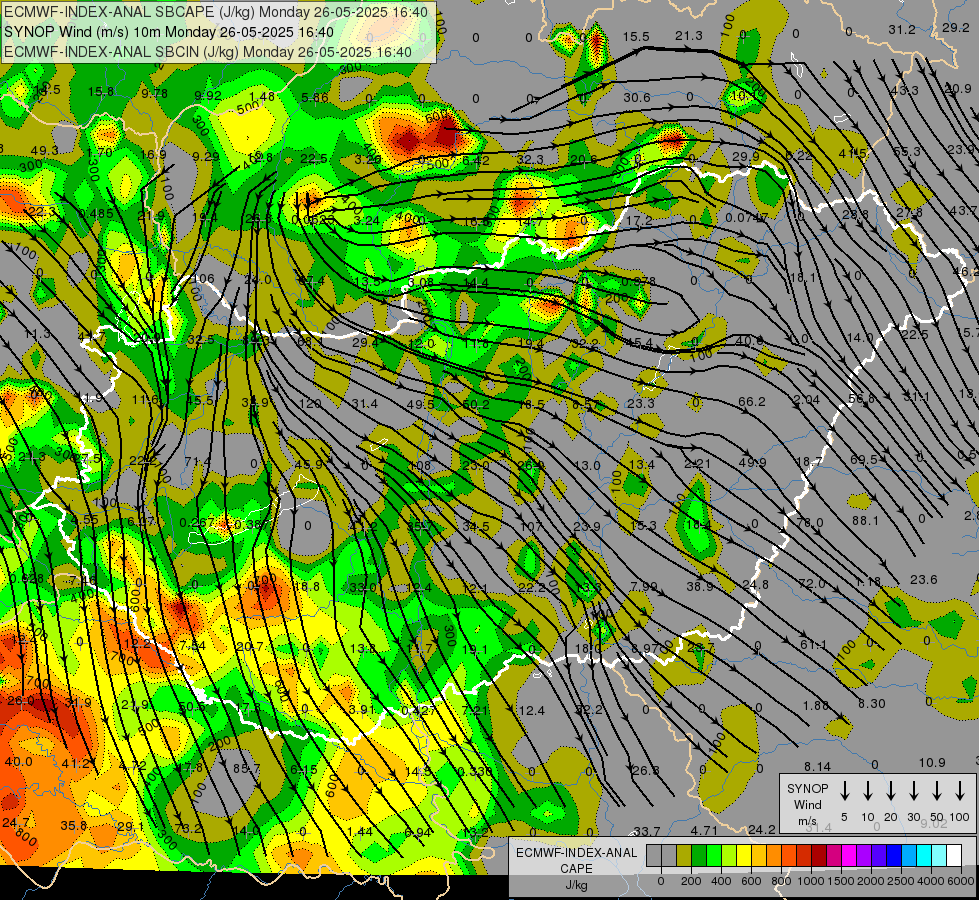Click the map value '35.8'
979x900 pixels.
coord(74,825)
